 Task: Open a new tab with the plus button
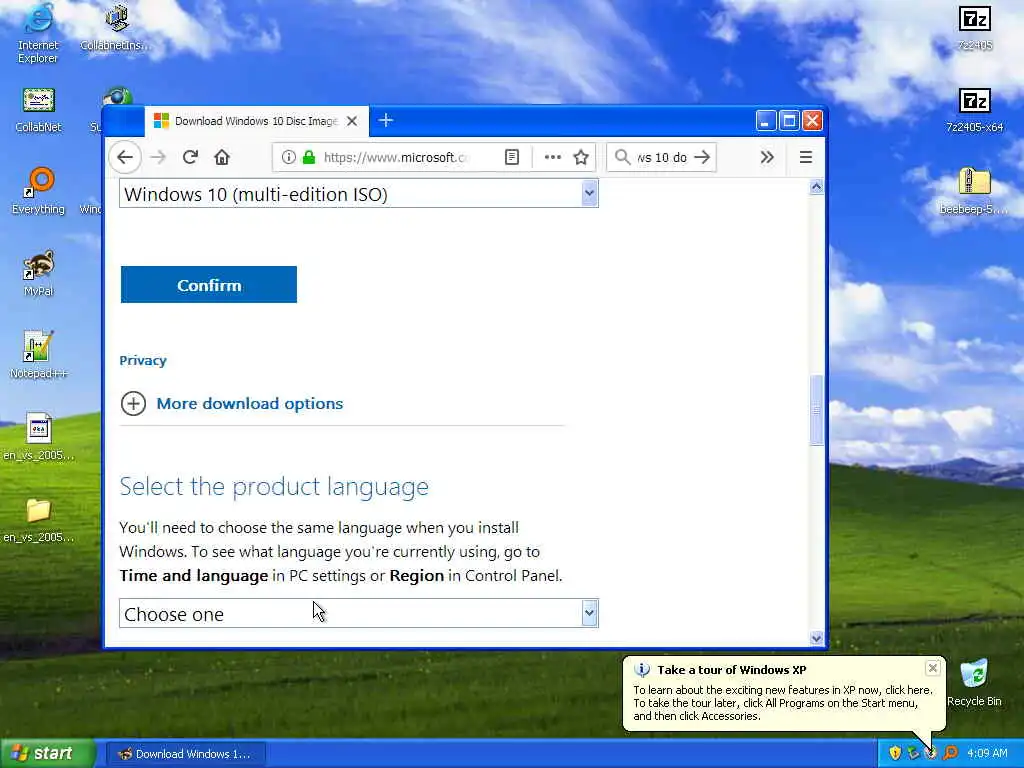coord(385,120)
